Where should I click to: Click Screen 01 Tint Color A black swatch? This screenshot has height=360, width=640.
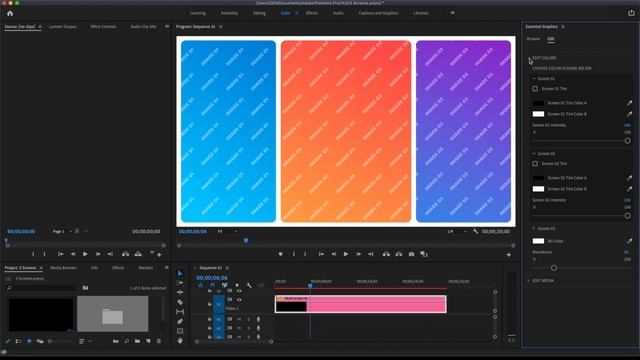538,103
